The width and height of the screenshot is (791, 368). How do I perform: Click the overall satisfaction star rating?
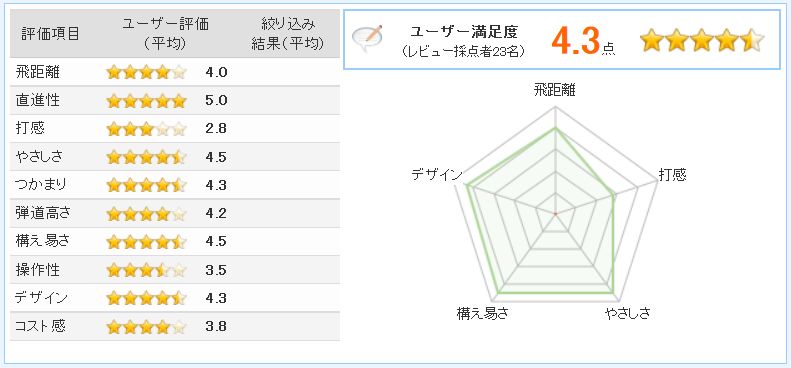pyautogui.click(x=702, y=40)
